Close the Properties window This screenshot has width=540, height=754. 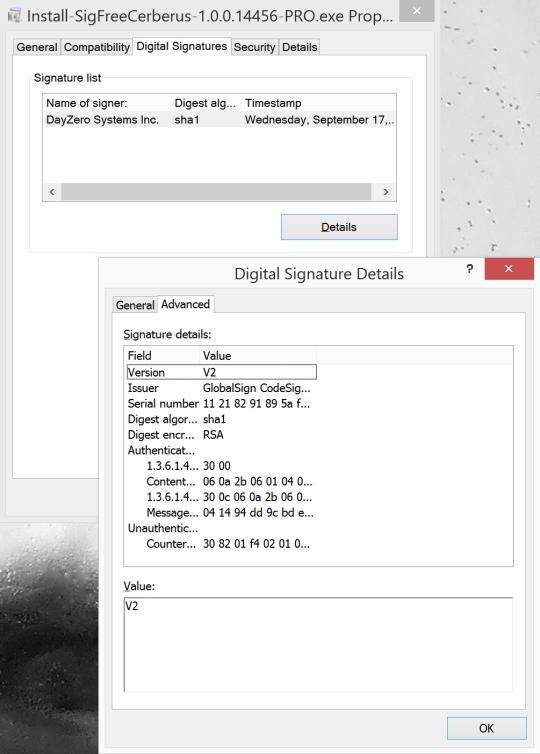coord(416,11)
